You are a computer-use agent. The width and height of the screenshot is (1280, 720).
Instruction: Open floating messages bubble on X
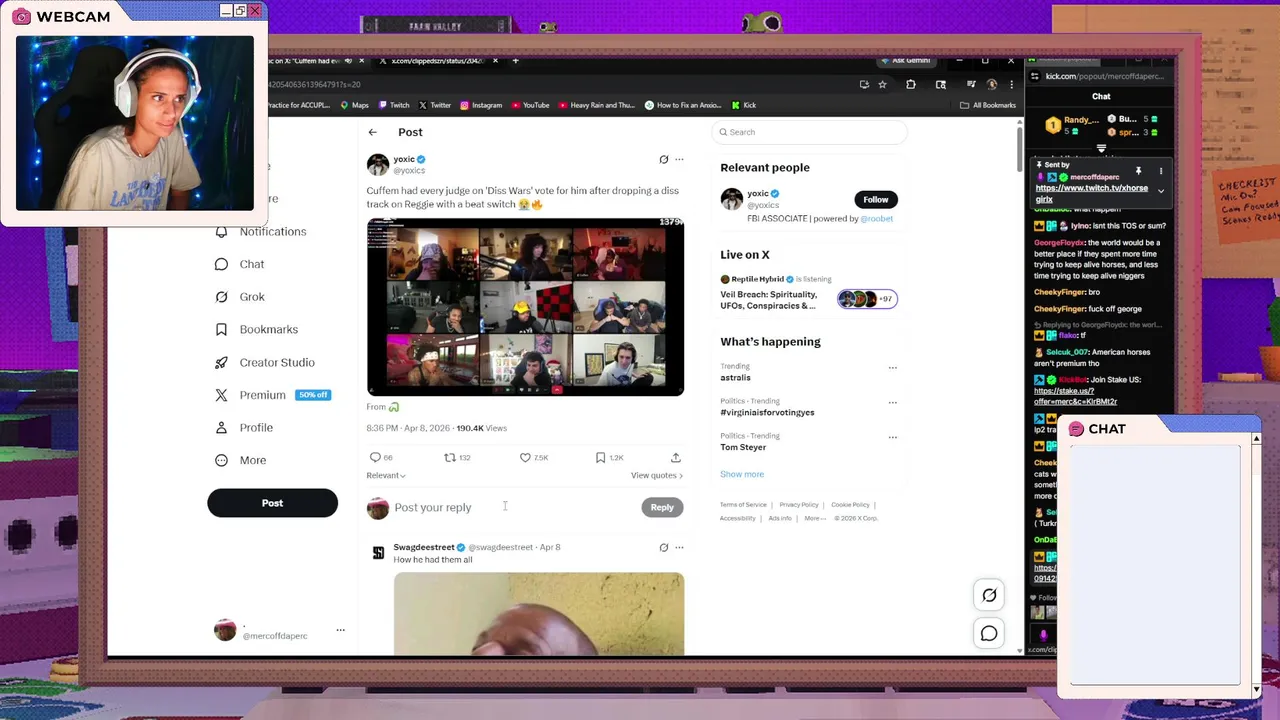pos(989,633)
